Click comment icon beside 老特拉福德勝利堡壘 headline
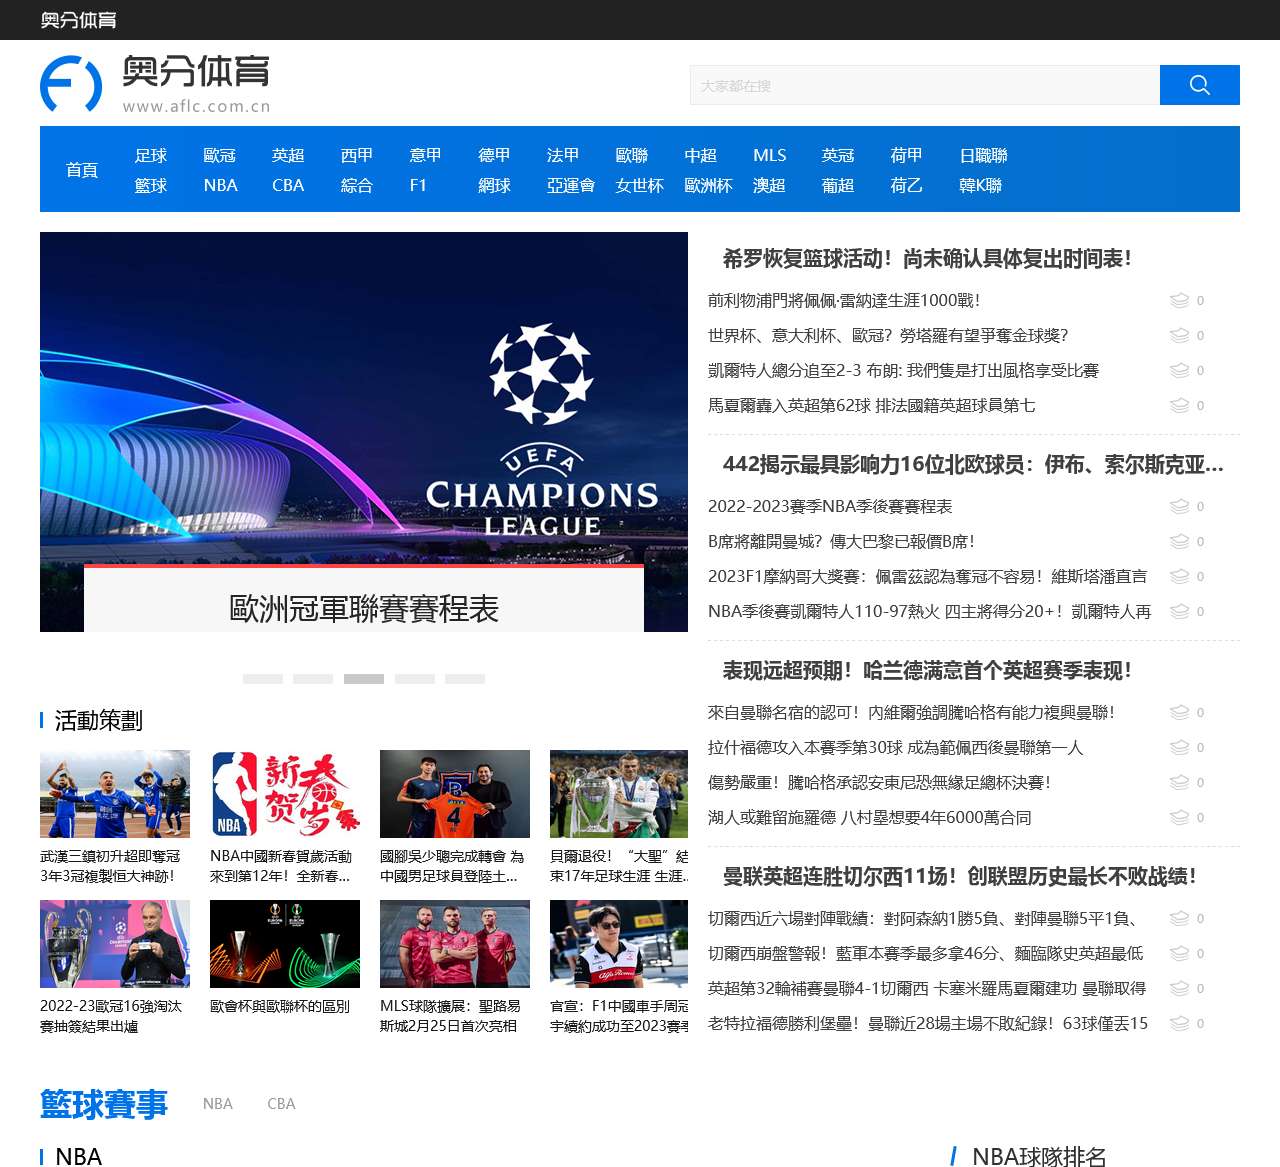 pos(1179,1023)
